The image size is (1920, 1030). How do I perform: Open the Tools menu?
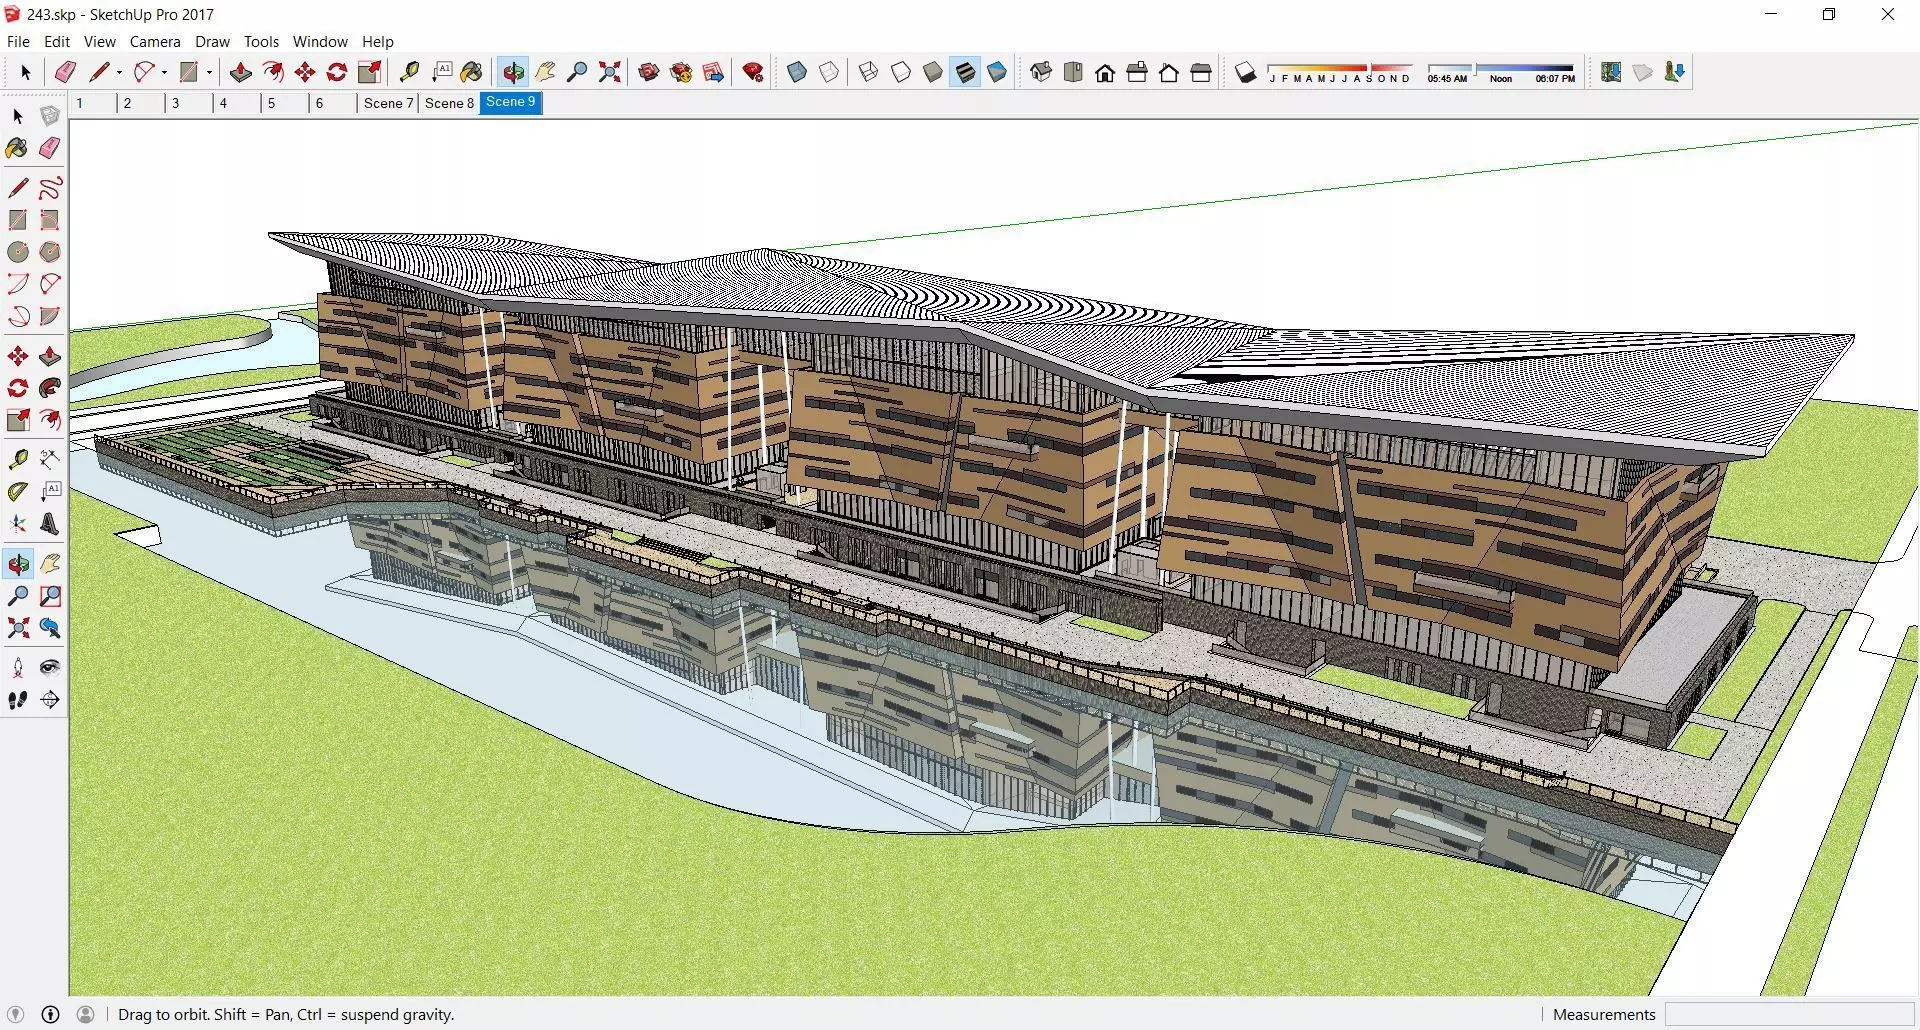[x=261, y=42]
